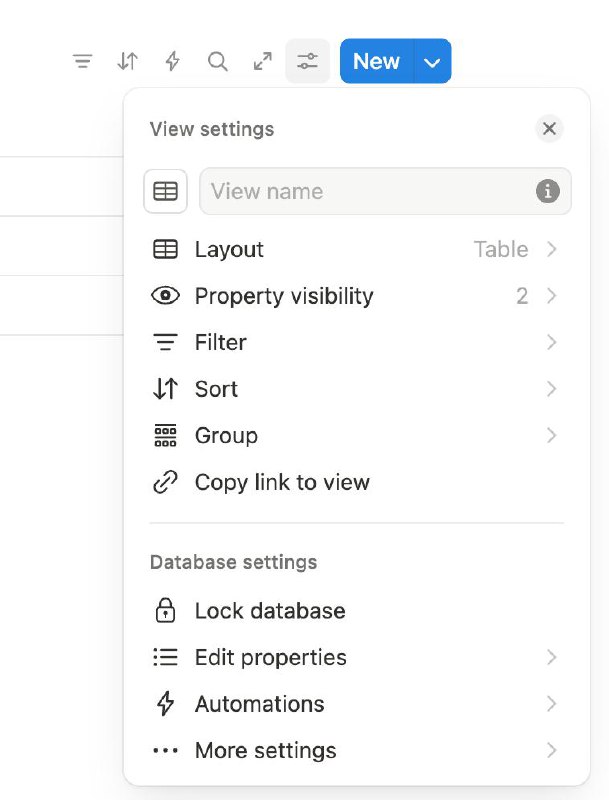Click the View name input field

[385, 191]
